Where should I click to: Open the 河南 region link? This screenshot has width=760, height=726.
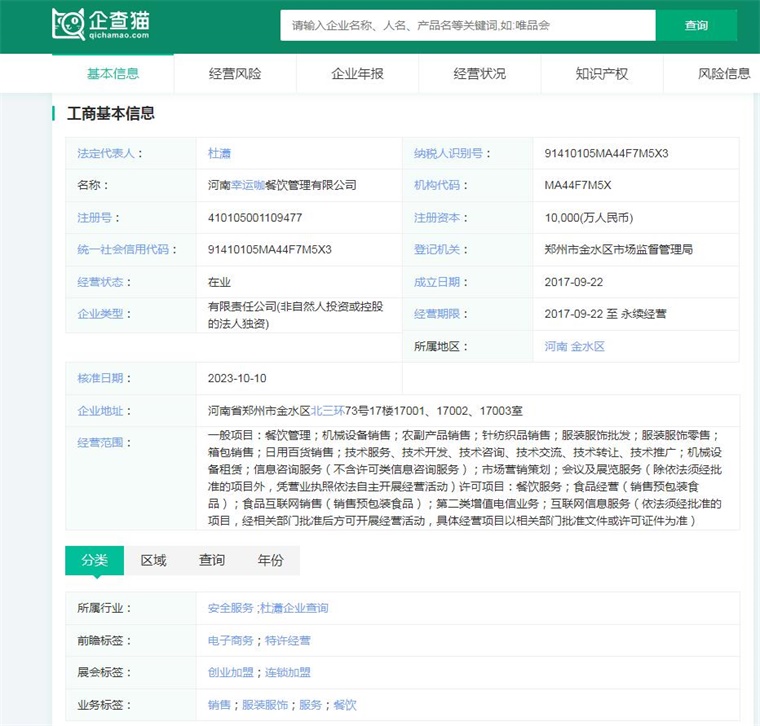(555, 347)
